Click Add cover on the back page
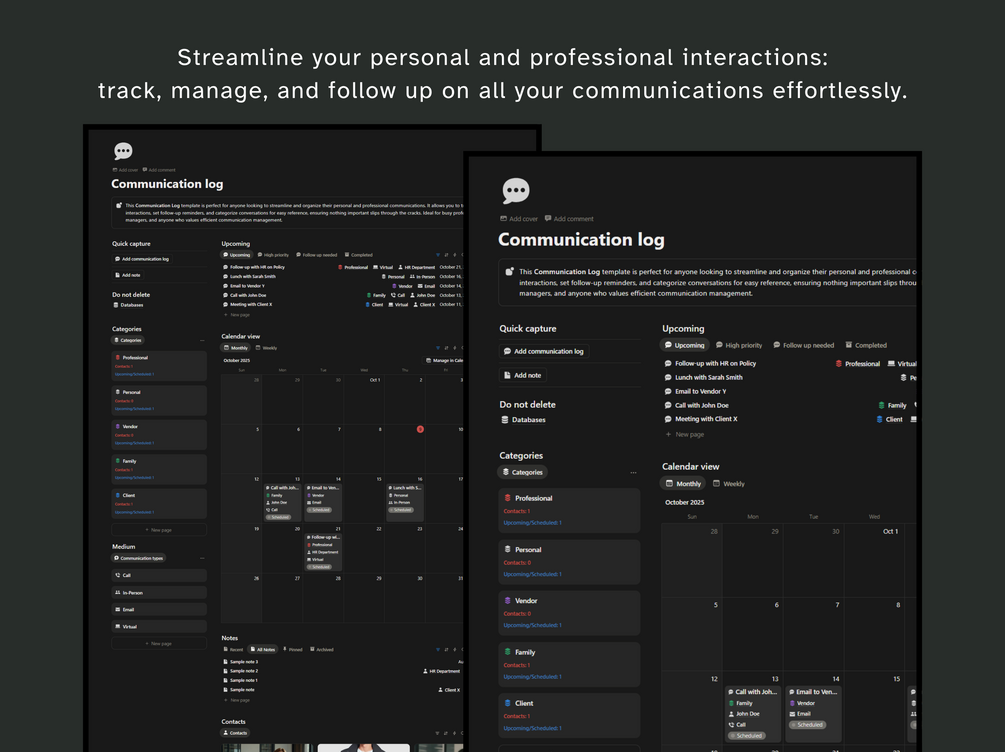This screenshot has width=1005, height=752. 125,170
